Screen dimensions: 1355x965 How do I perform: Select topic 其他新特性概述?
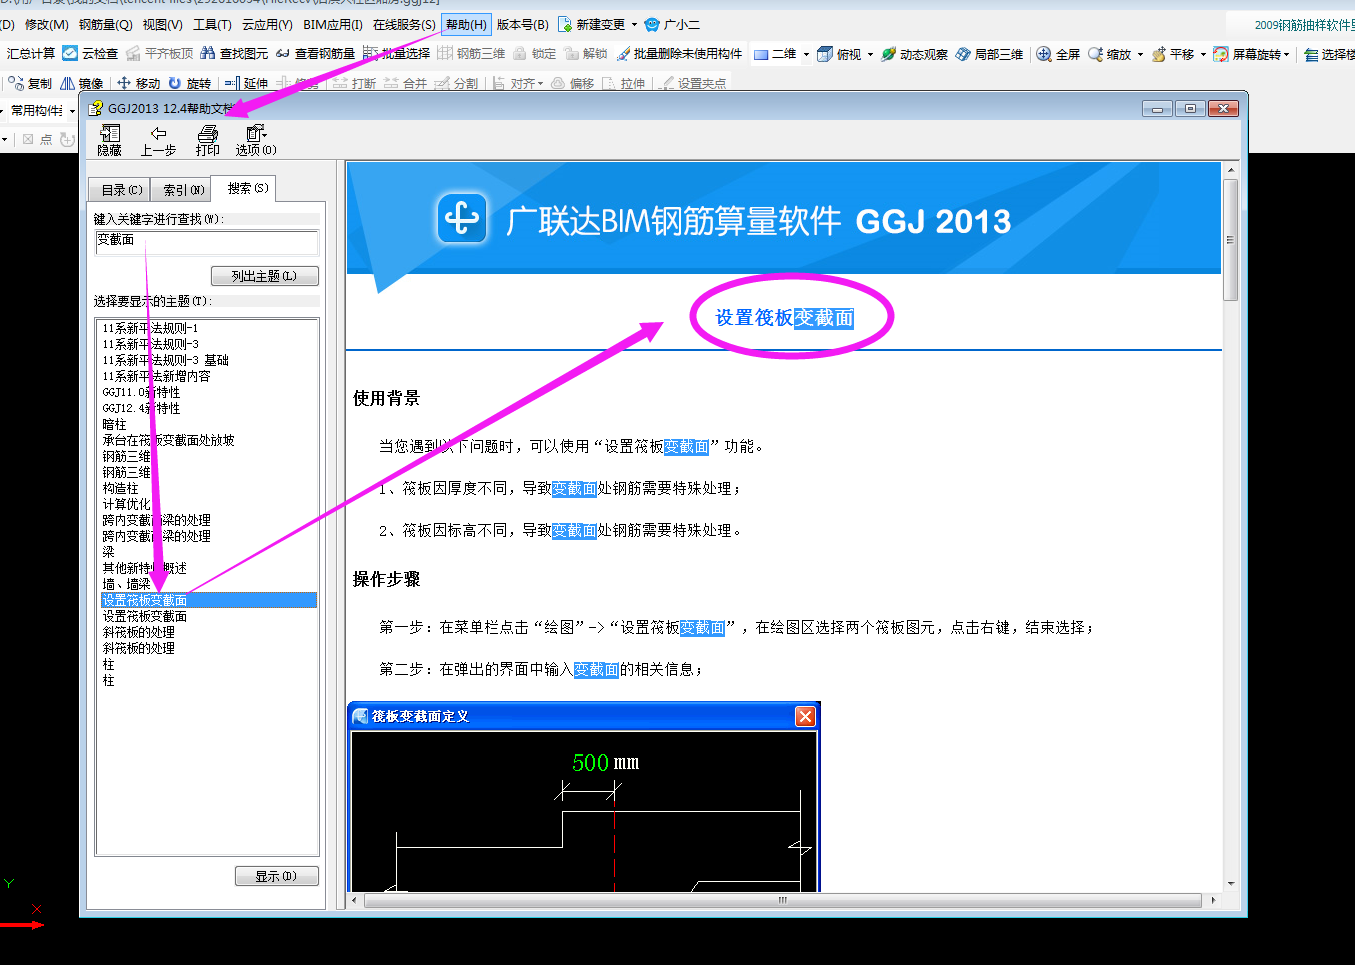click(x=144, y=568)
